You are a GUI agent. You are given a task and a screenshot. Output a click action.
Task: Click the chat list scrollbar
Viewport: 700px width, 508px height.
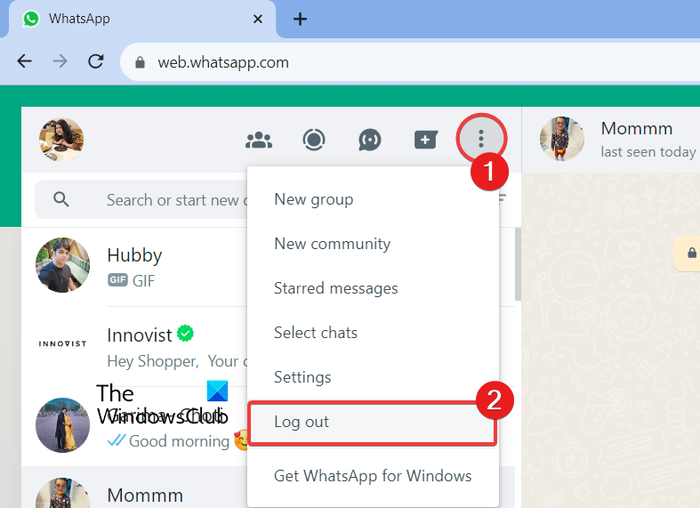(x=518, y=265)
